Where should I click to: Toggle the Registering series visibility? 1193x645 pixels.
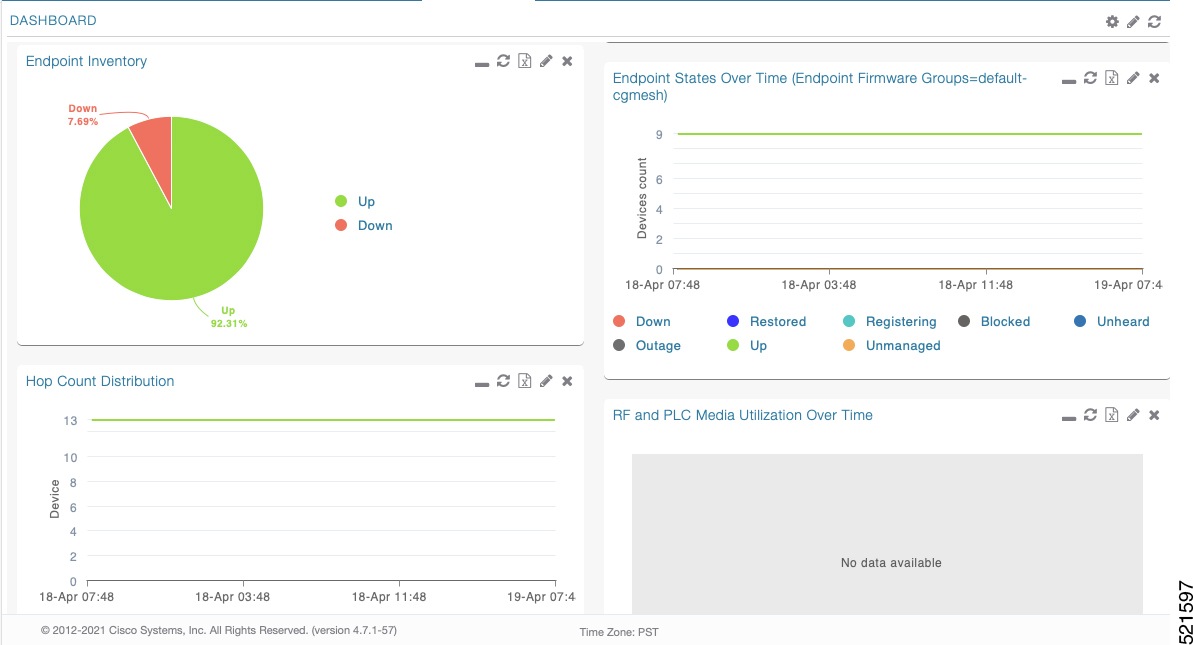click(x=899, y=321)
